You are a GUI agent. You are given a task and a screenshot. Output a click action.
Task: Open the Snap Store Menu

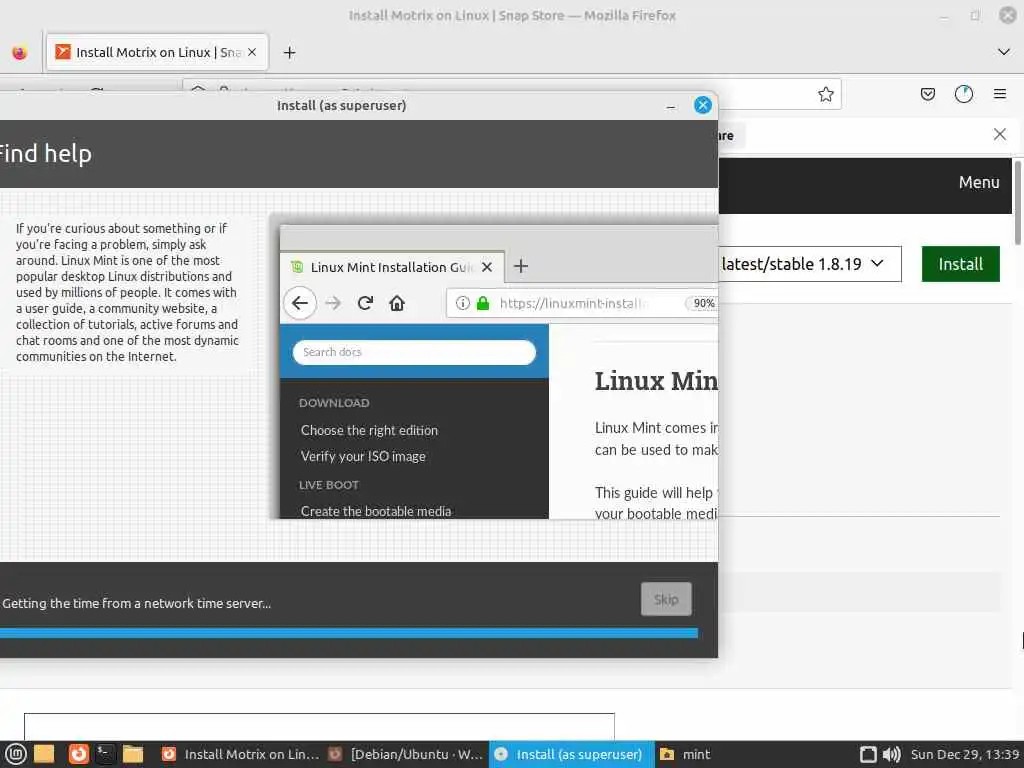(979, 182)
